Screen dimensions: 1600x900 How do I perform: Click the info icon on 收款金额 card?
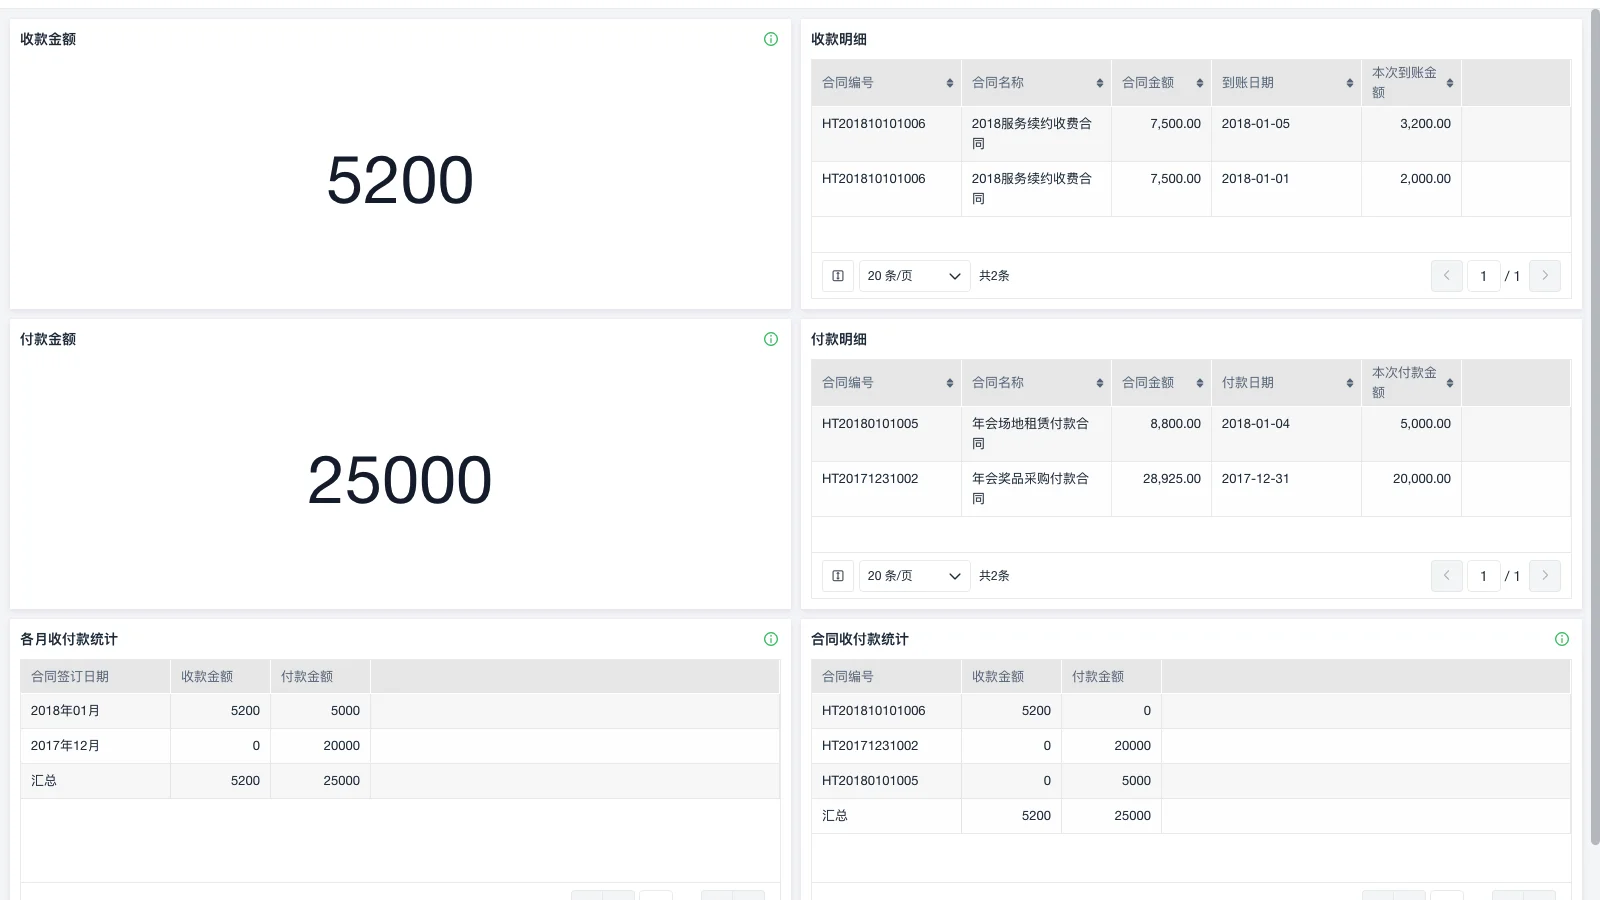[771, 39]
